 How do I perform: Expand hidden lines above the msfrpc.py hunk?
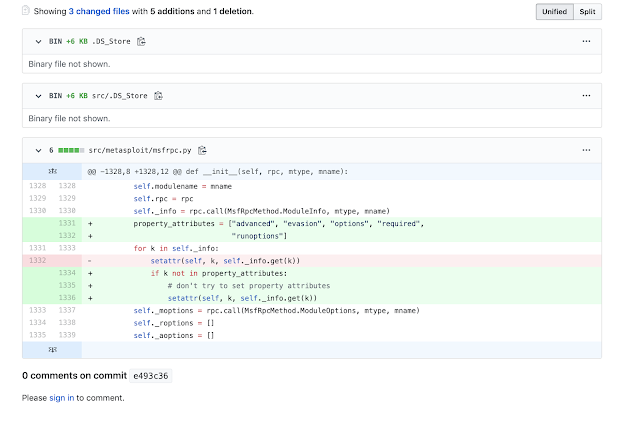(52, 171)
